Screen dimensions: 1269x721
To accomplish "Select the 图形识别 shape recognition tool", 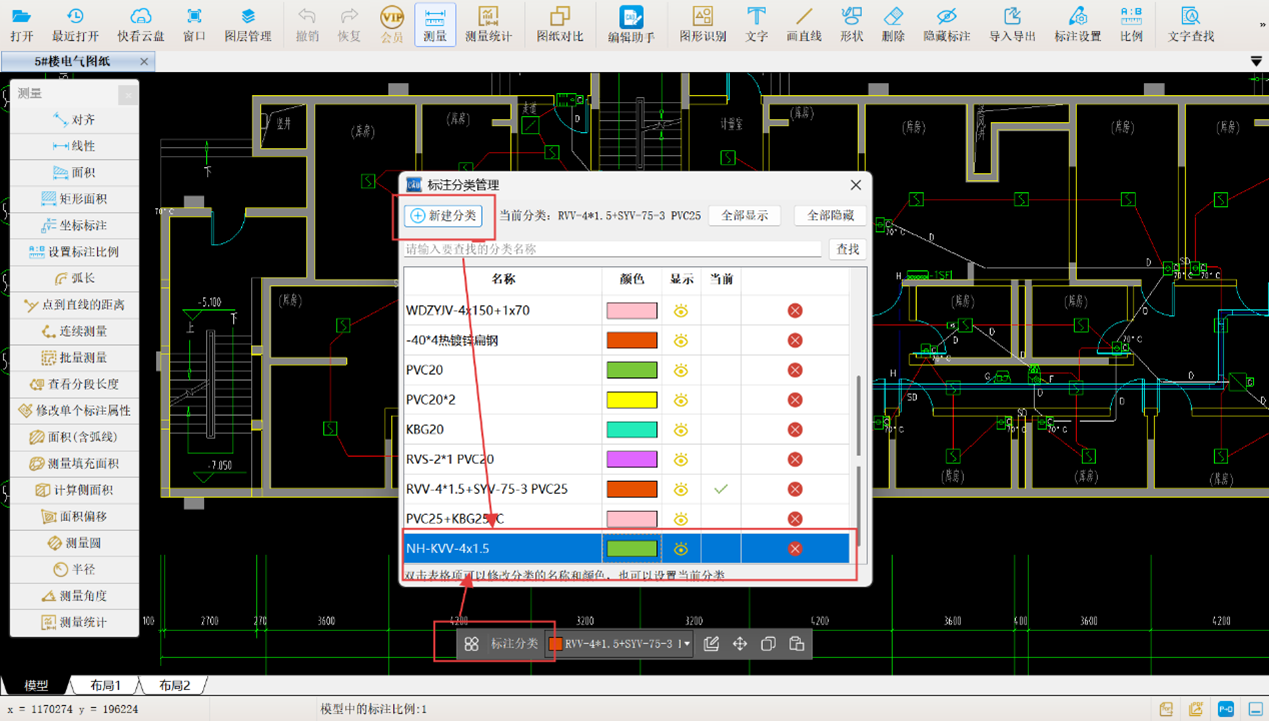I will (x=702, y=24).
